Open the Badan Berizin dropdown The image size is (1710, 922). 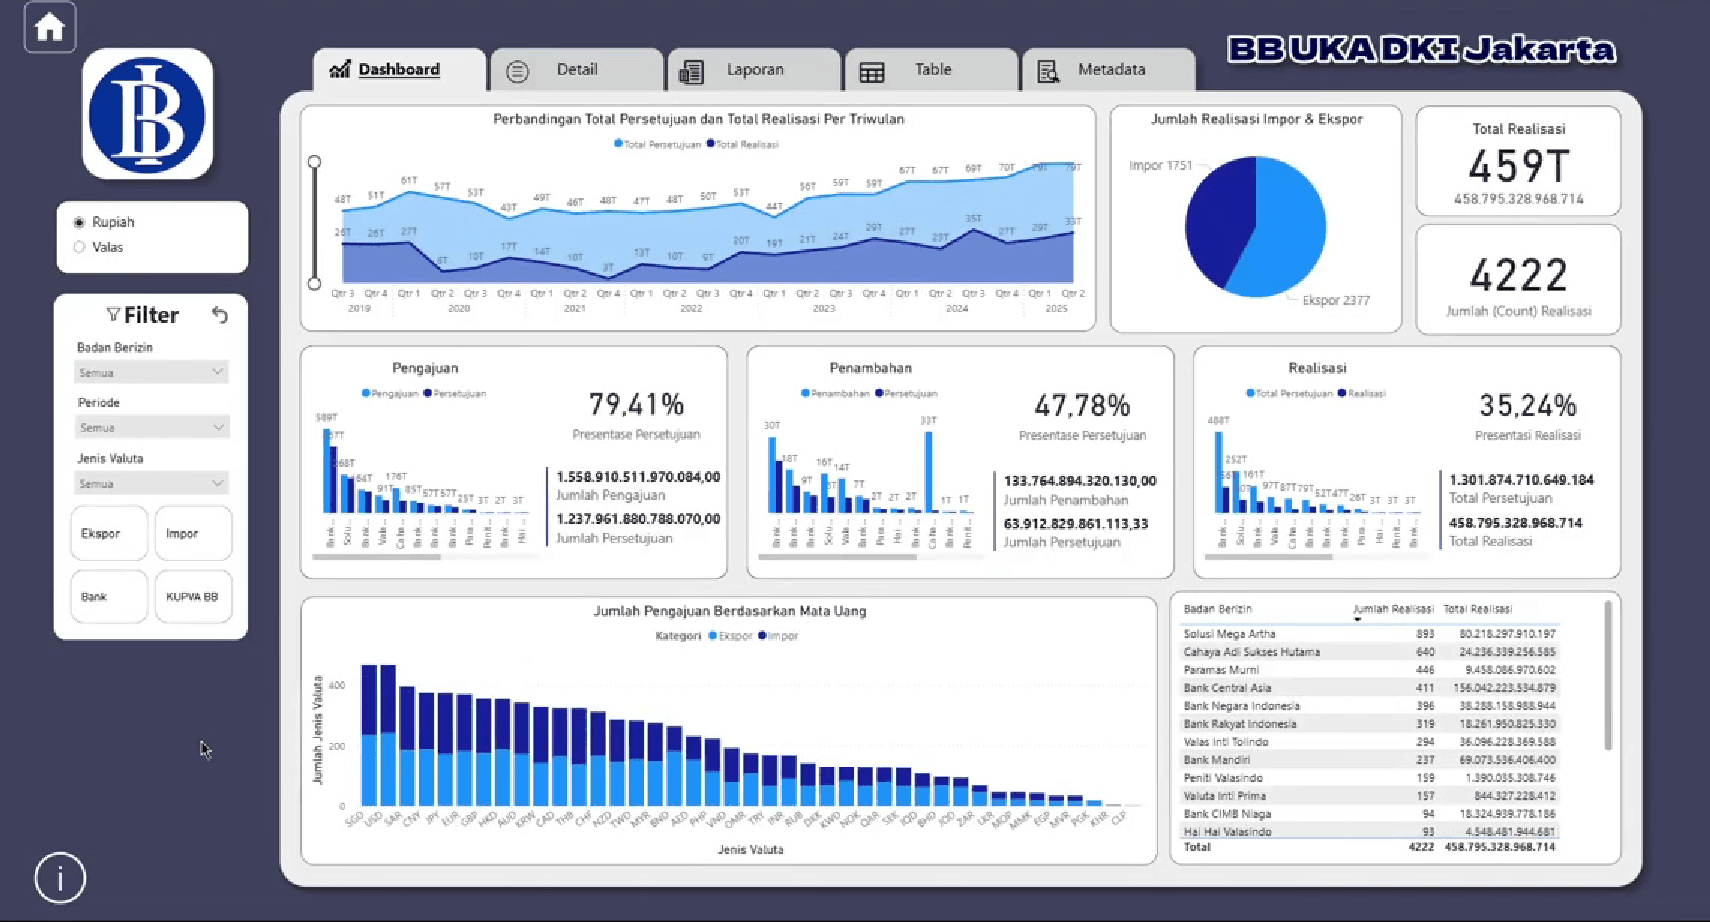pyautogui.click(x=151, y=371)
